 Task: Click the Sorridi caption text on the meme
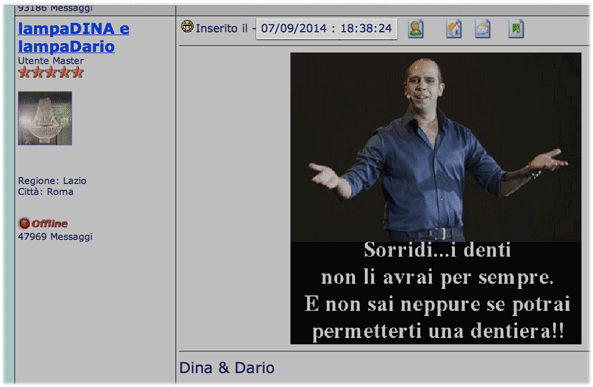[x=437, y=291]
